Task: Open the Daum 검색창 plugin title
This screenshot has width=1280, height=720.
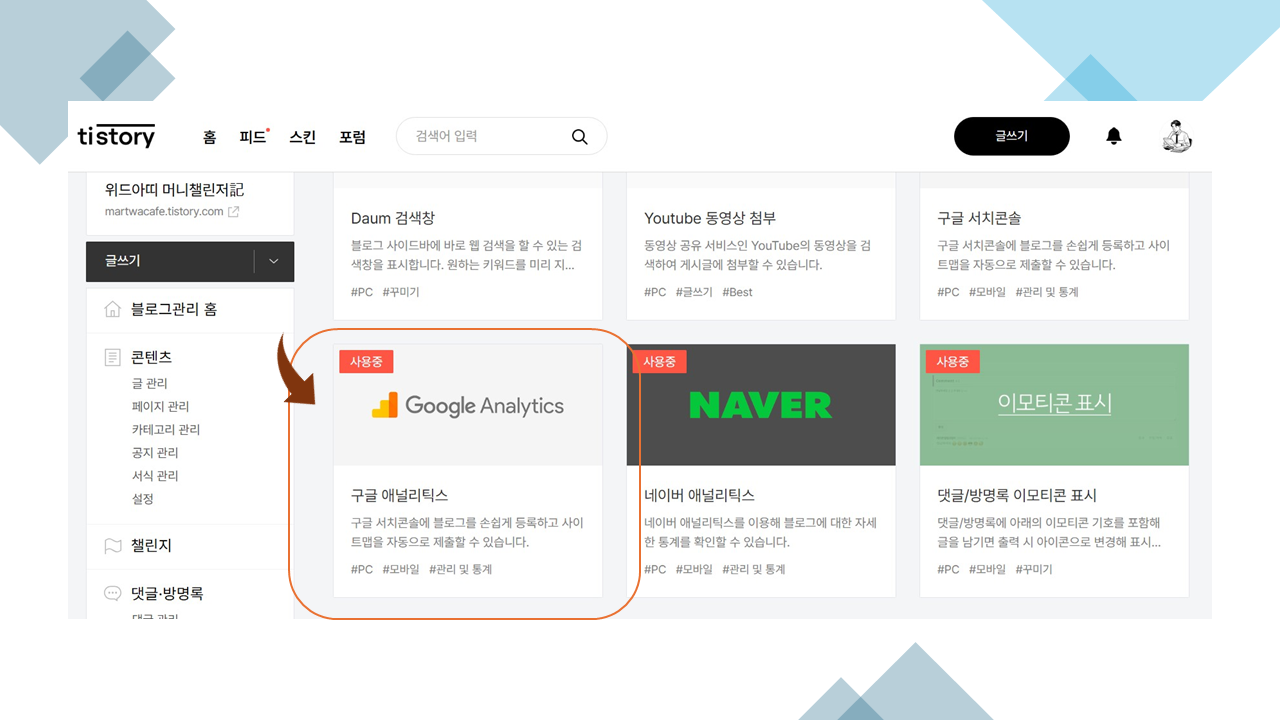Action: pyautogui.click(x=393, y=218)
